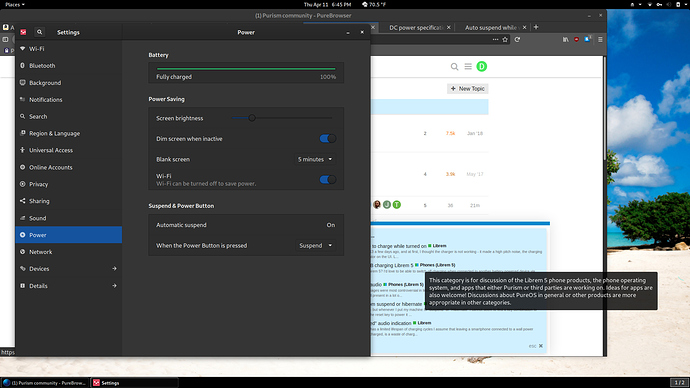The width and height of the screenshot is (690, 388).
Task: Open Power Button action Suspend dropdown
Action: pos(316,245)
